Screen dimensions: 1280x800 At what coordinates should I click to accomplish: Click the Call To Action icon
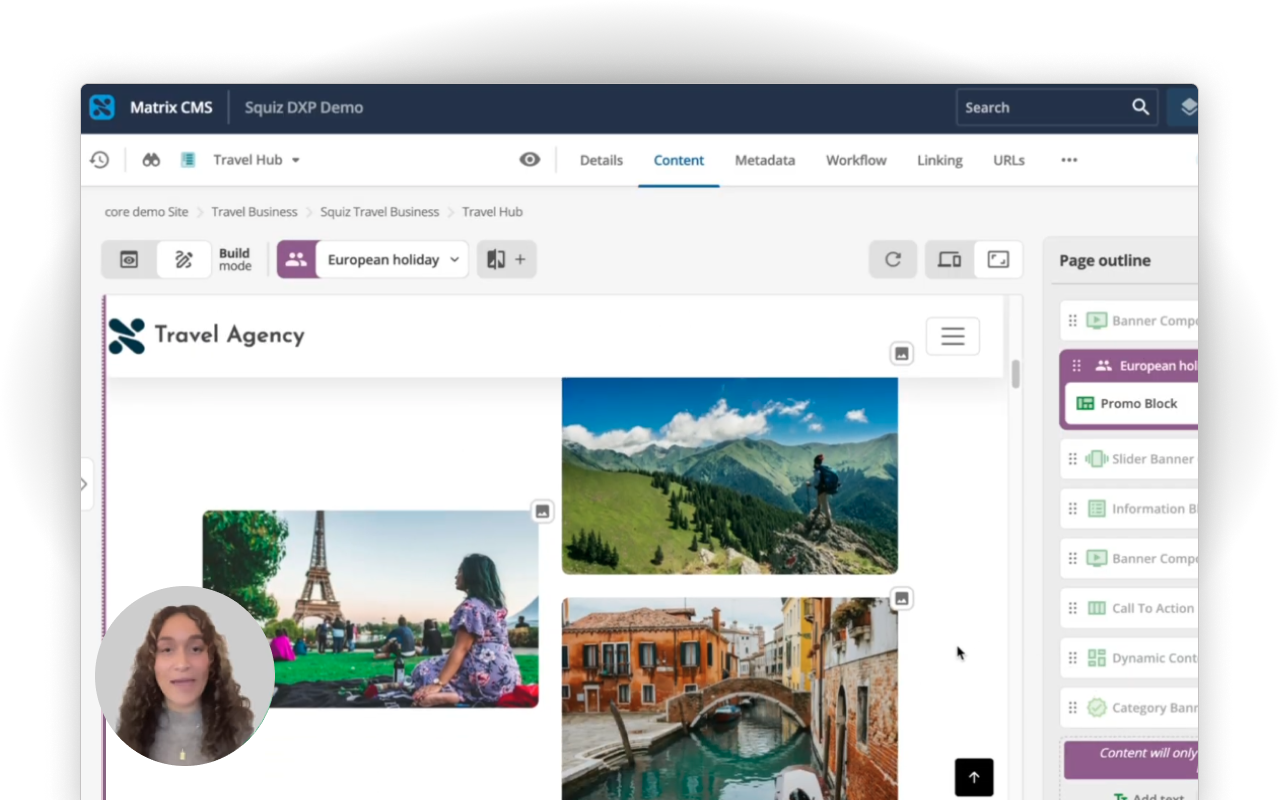point(1096,608)
